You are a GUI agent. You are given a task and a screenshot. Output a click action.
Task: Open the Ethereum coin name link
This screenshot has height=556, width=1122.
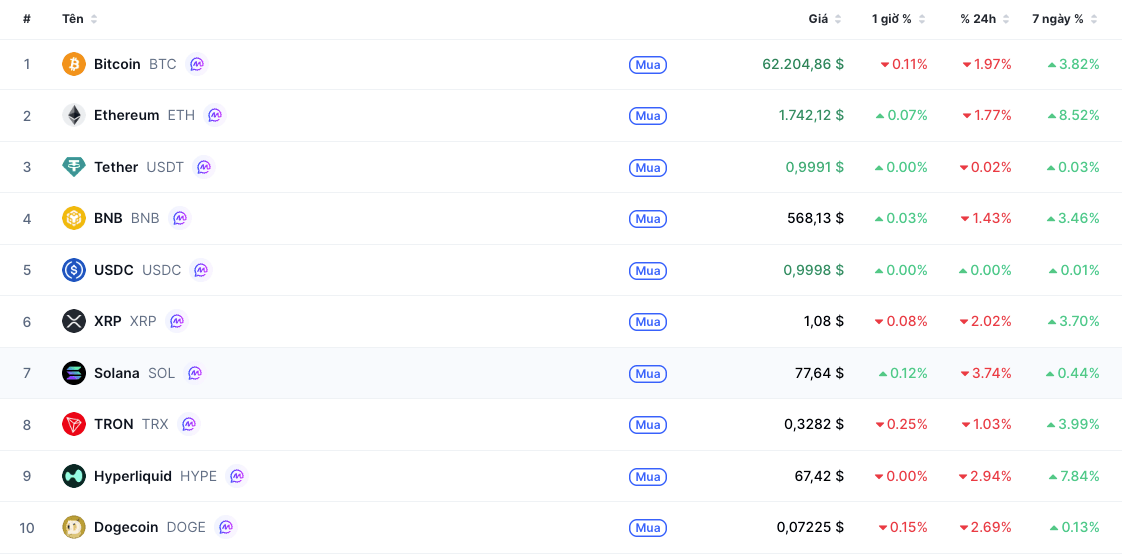click(x=127, y=115)
